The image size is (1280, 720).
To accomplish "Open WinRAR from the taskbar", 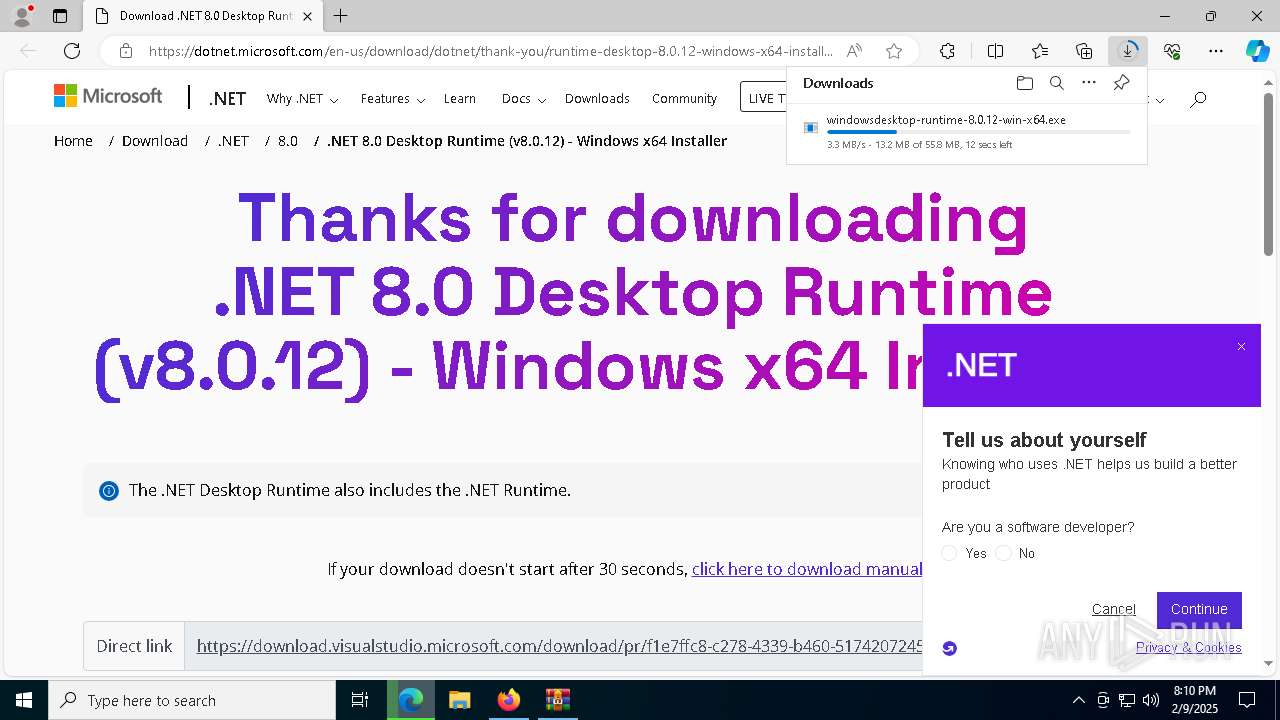I will pos(557,700).
